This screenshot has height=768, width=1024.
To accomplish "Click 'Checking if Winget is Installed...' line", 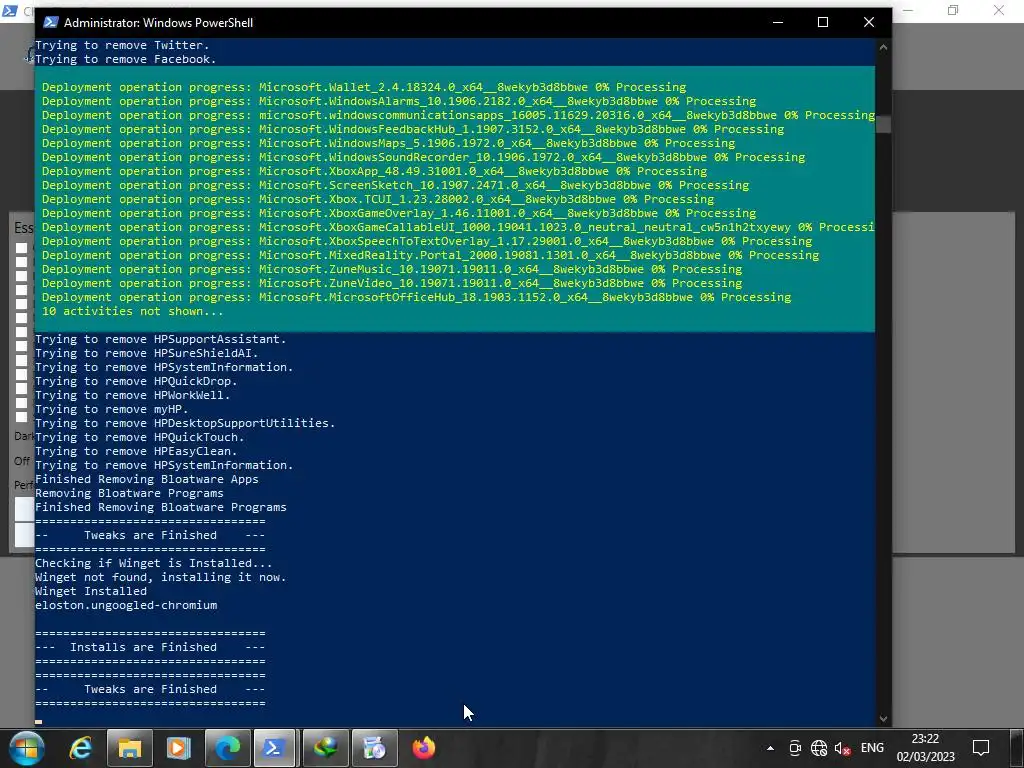I will click(153, 563).
